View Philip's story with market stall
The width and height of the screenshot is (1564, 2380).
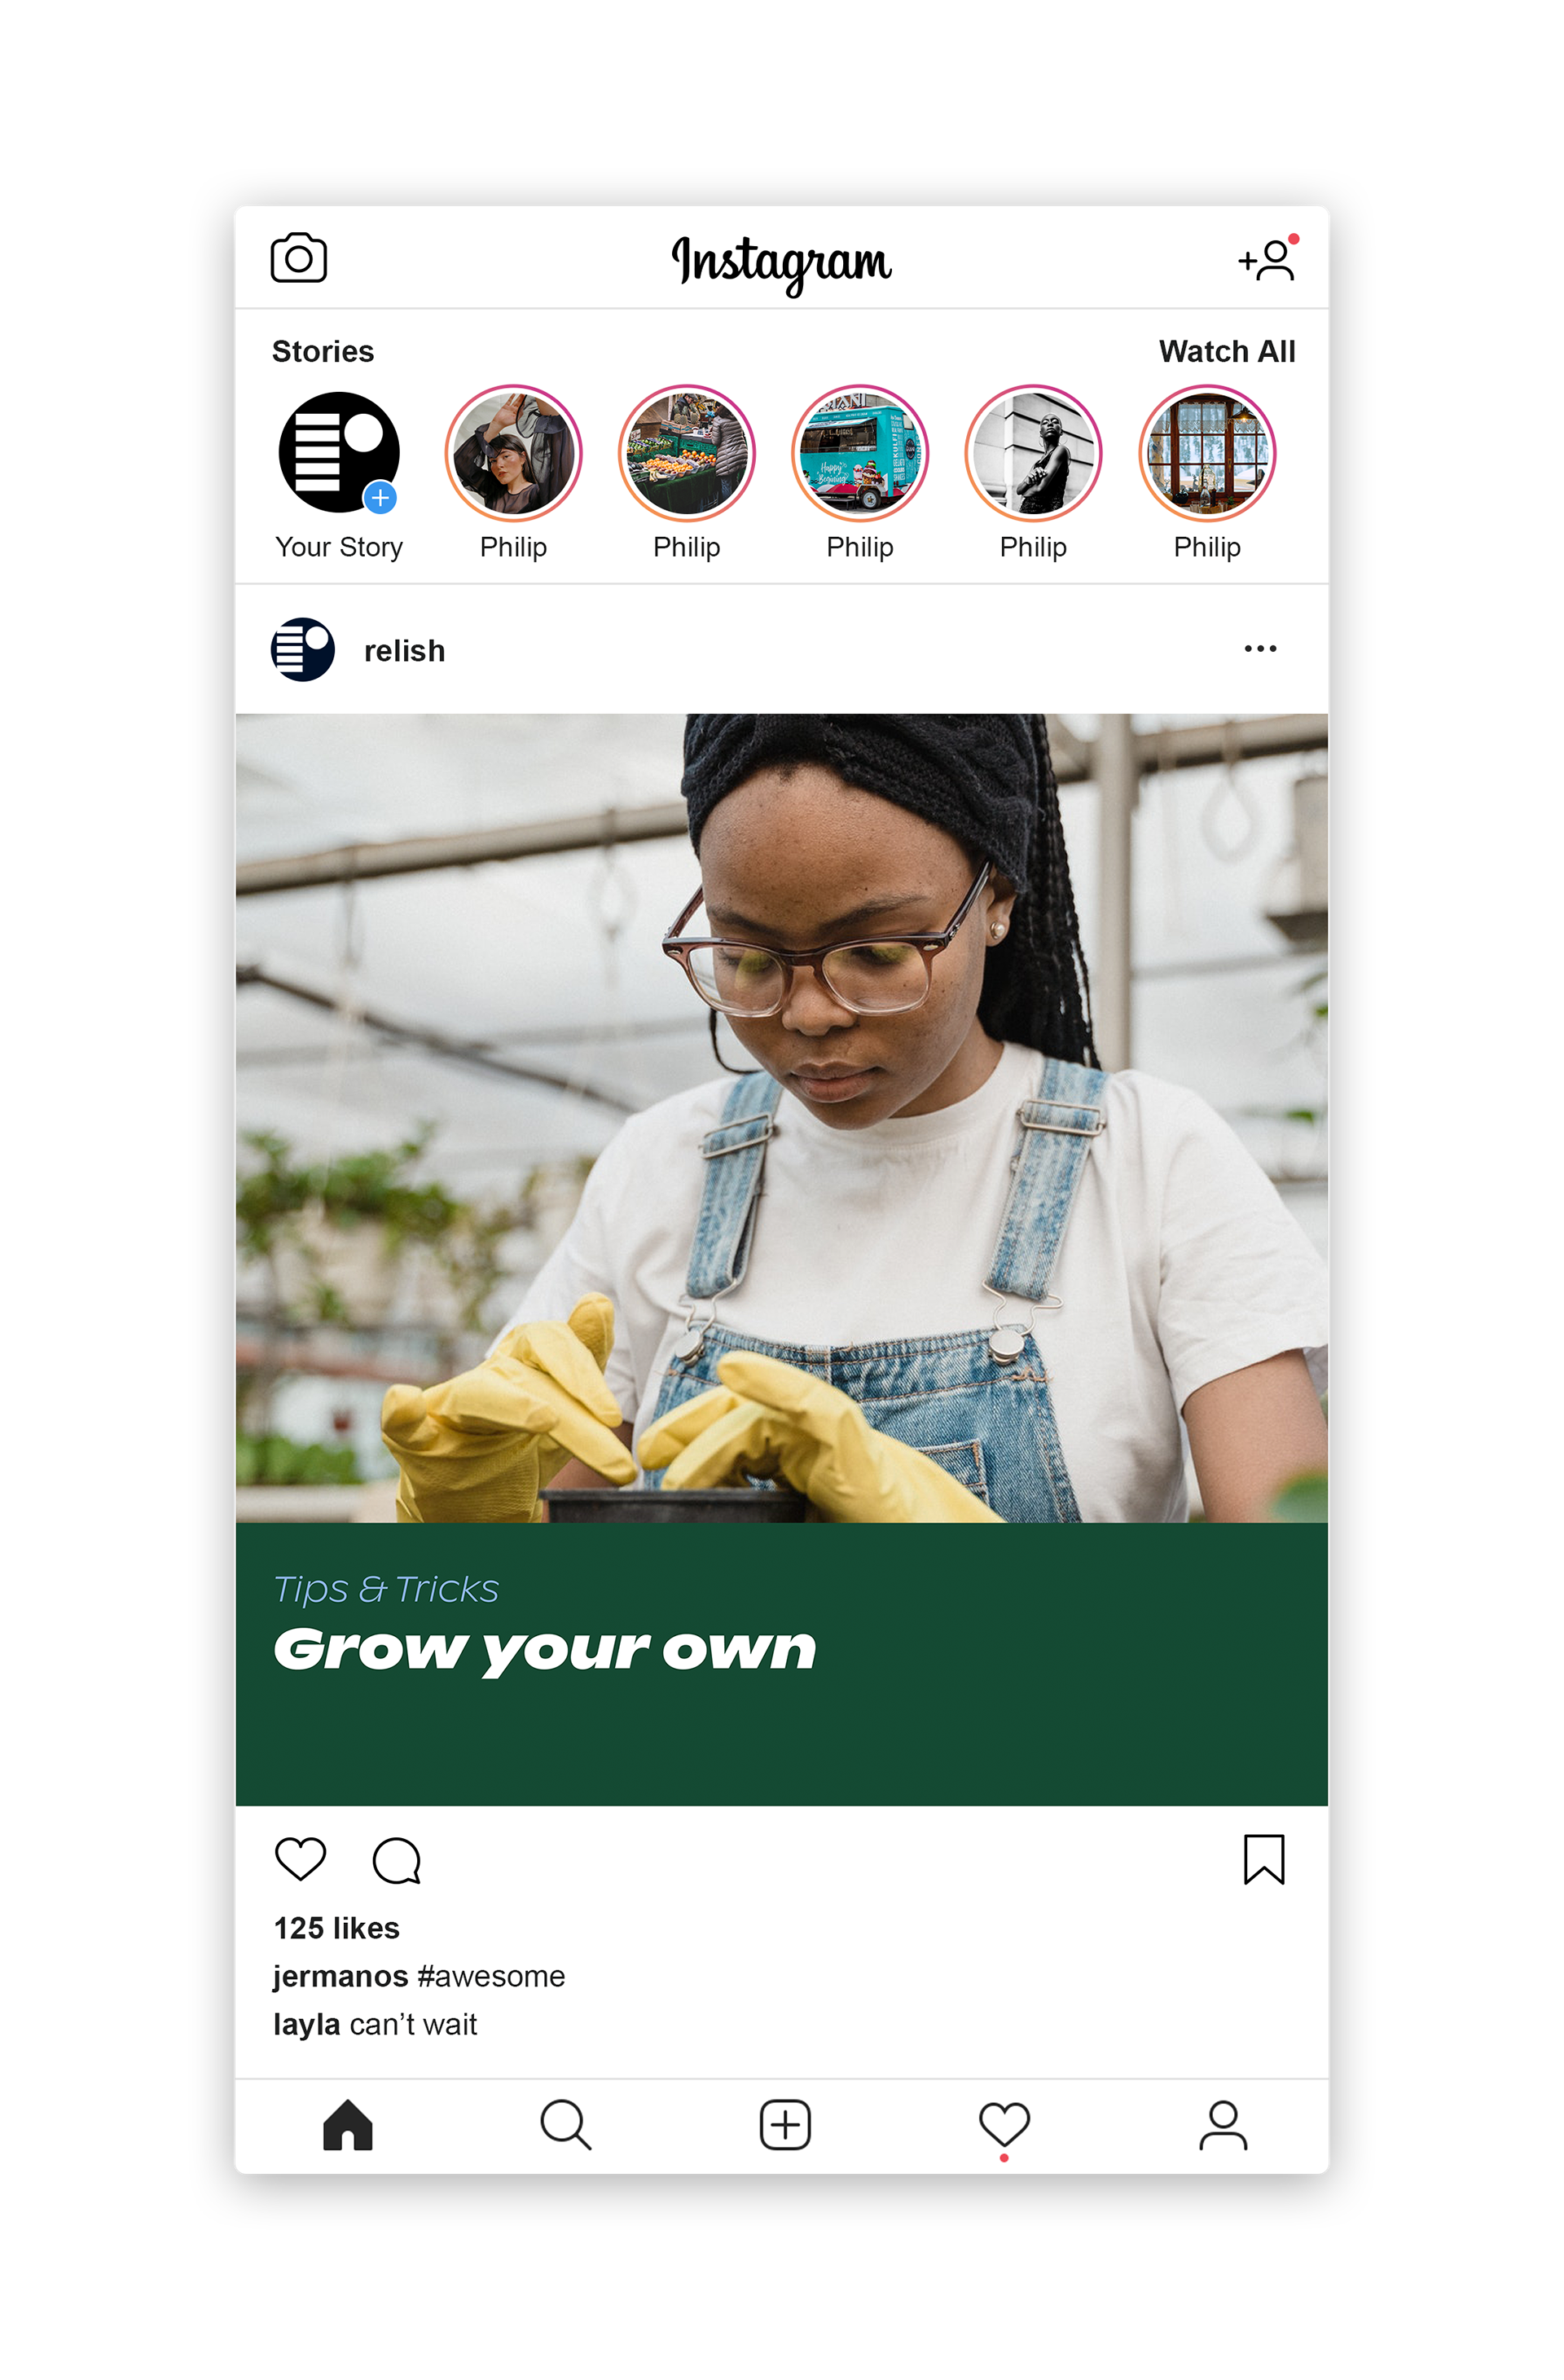pos(686,453)
